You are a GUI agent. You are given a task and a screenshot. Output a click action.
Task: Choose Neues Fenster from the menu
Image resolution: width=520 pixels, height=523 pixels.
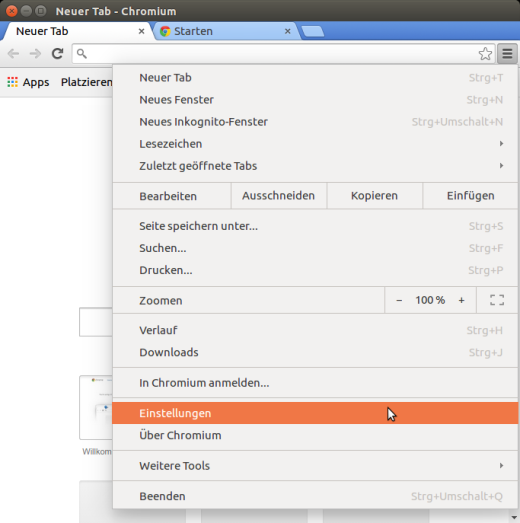click(315, 99)
